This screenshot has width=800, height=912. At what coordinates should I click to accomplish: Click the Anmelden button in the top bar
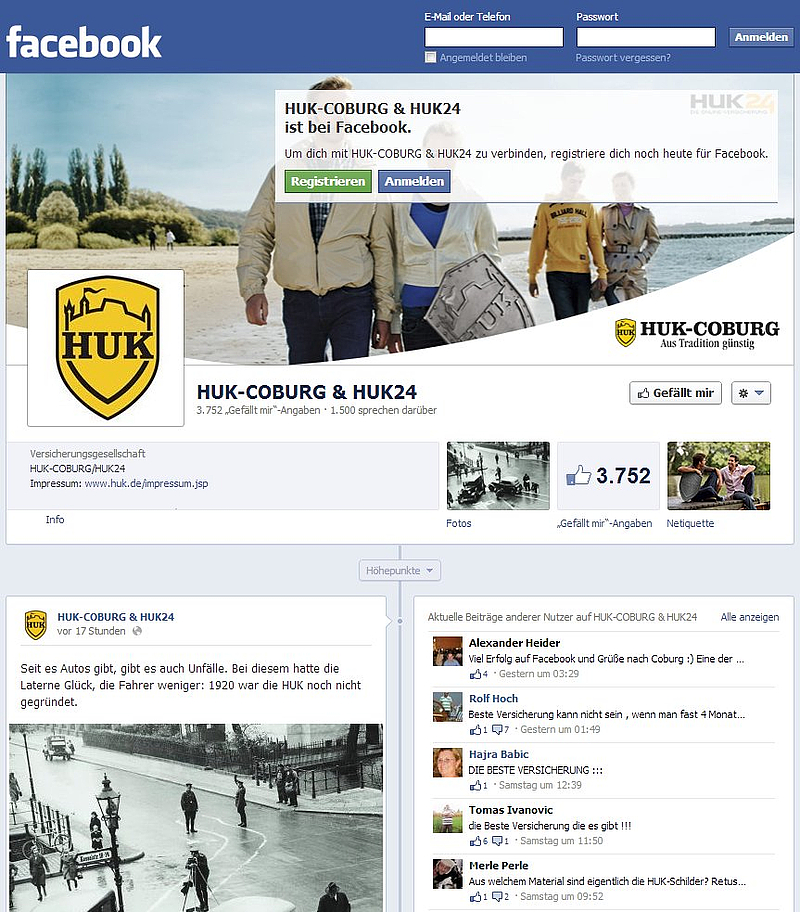[x=761, y=37]
